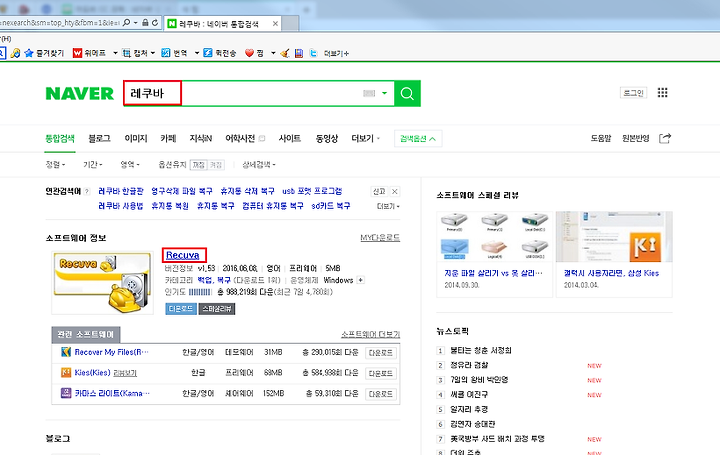Click the orange Kies software icon
Image resolution: width=720 pixels, height=455 pixels.
pos(66,372)
